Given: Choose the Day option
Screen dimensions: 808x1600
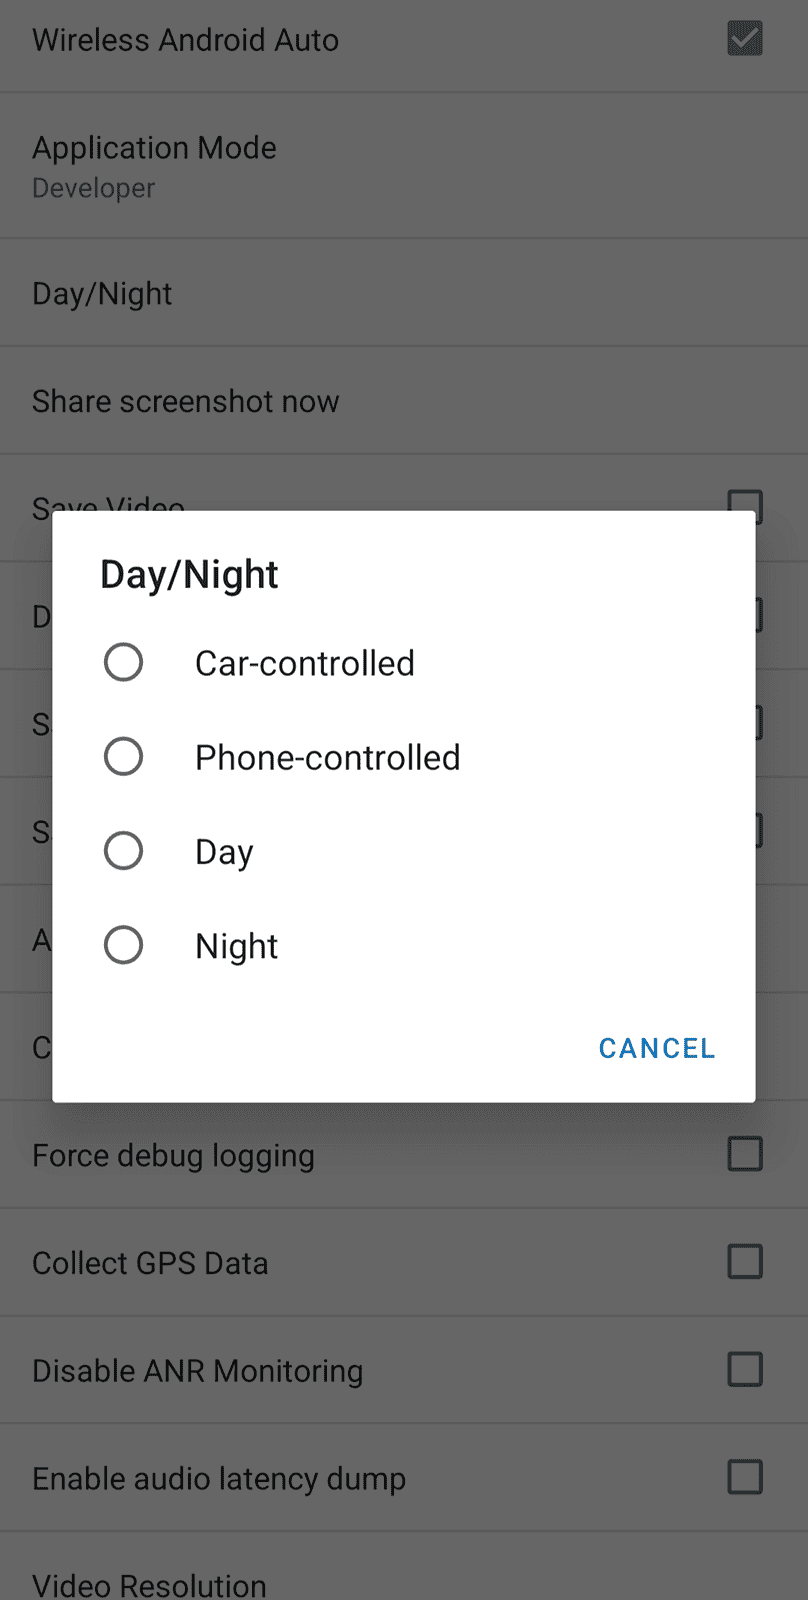Looking at the screenshot, I should coord(123,850).
